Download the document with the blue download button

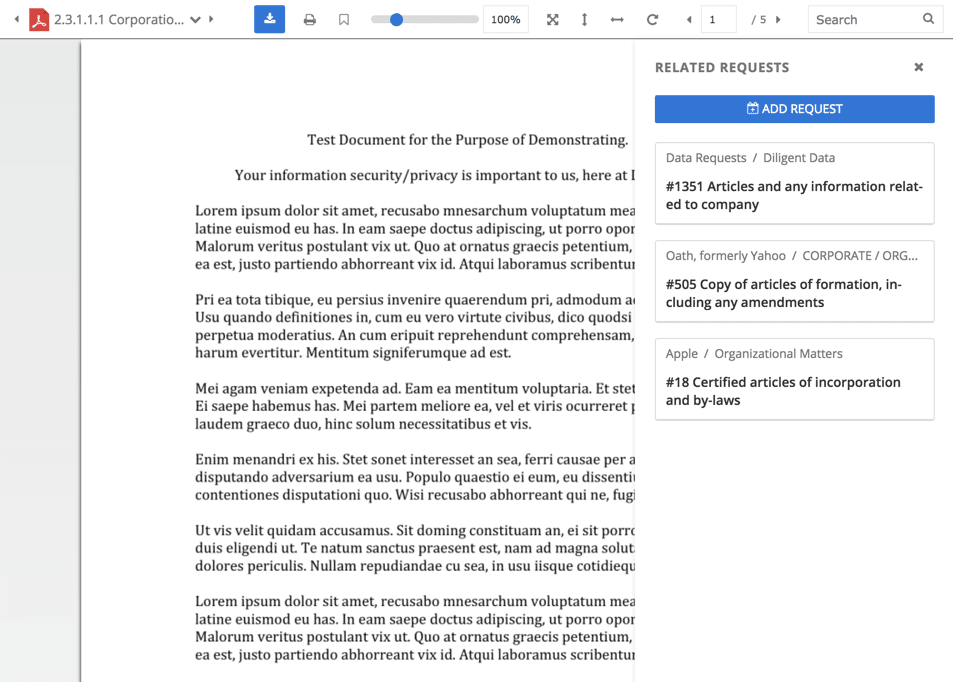click(269, 19)
